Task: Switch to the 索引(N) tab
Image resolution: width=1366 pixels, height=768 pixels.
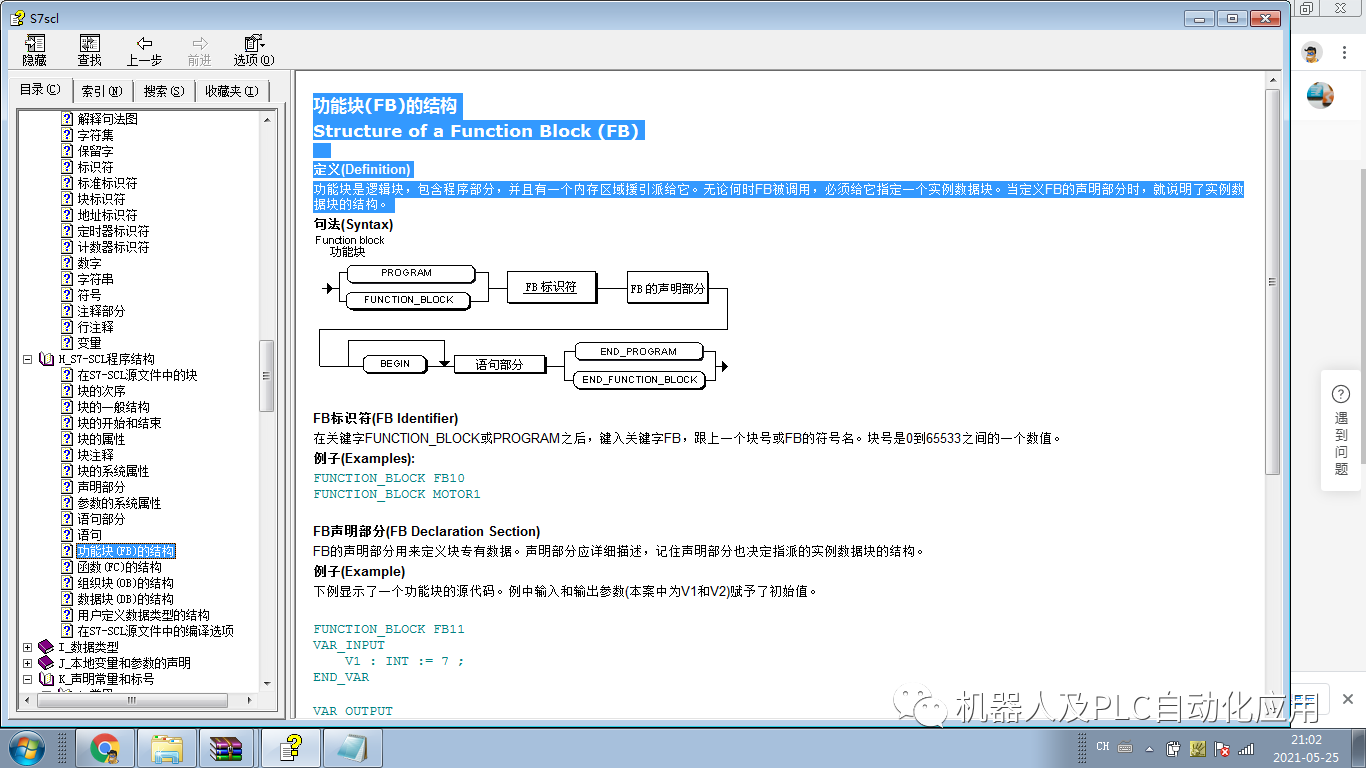Action: coord(101,90)
